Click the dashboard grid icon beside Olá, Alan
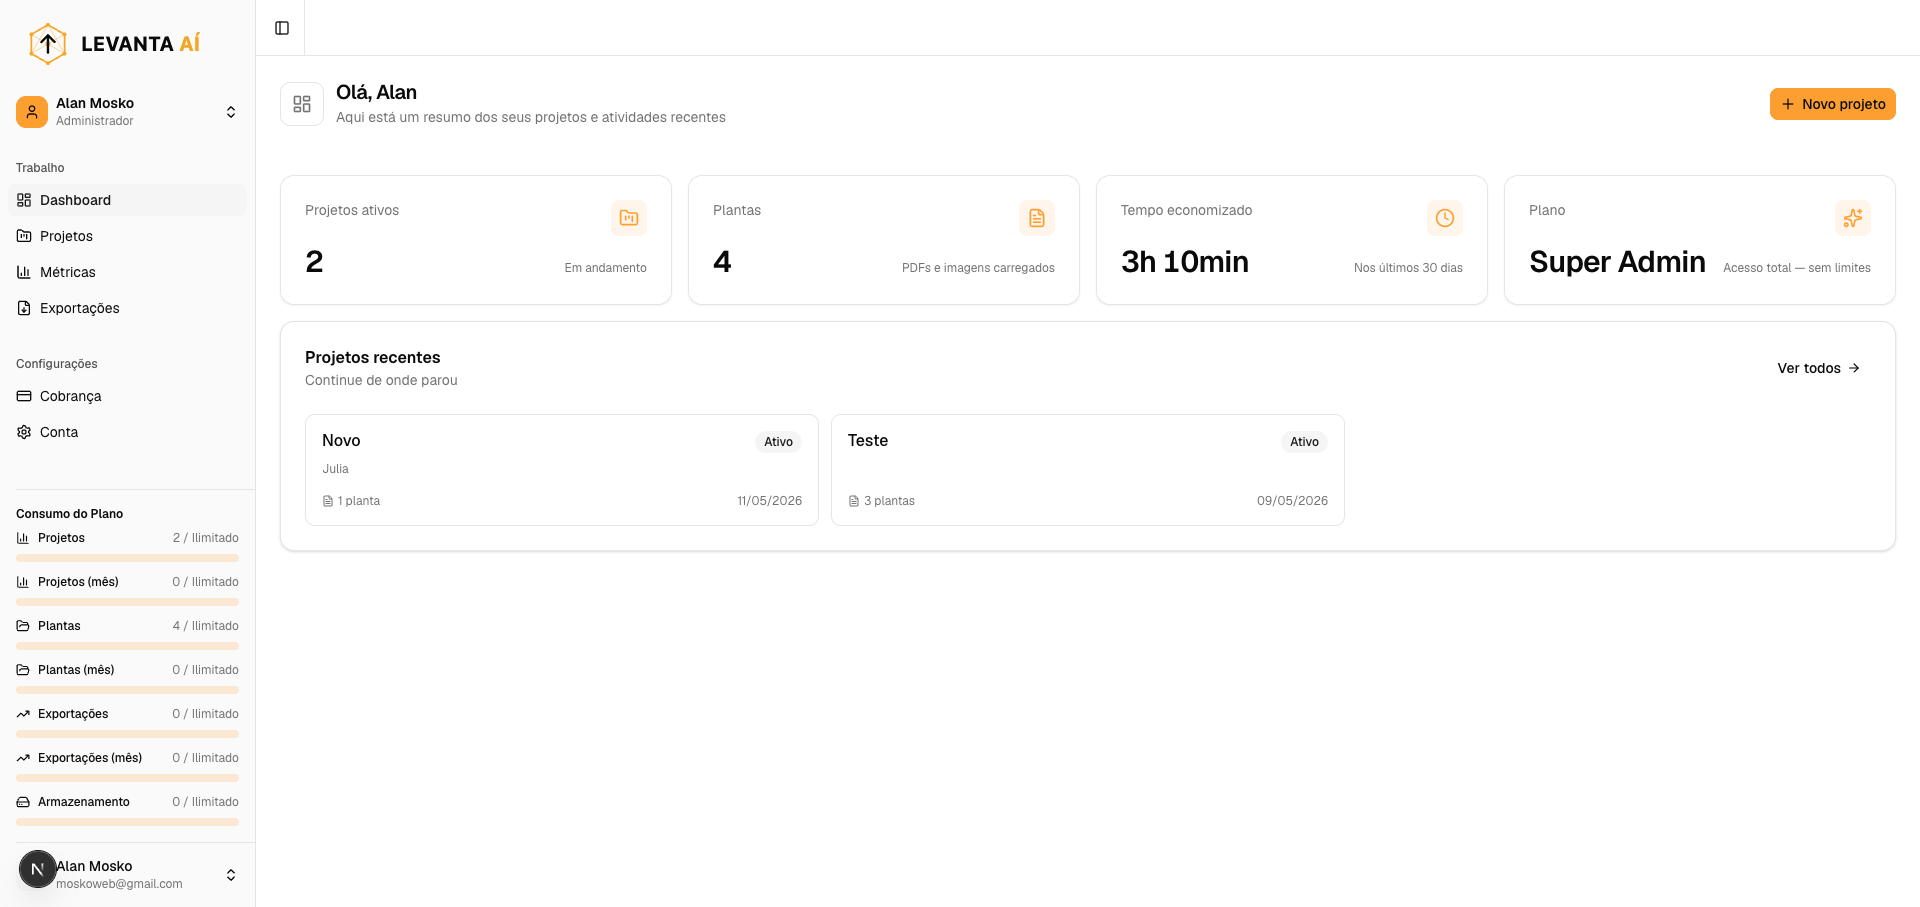Screen dimensions: 1920x907 point(302,104)
